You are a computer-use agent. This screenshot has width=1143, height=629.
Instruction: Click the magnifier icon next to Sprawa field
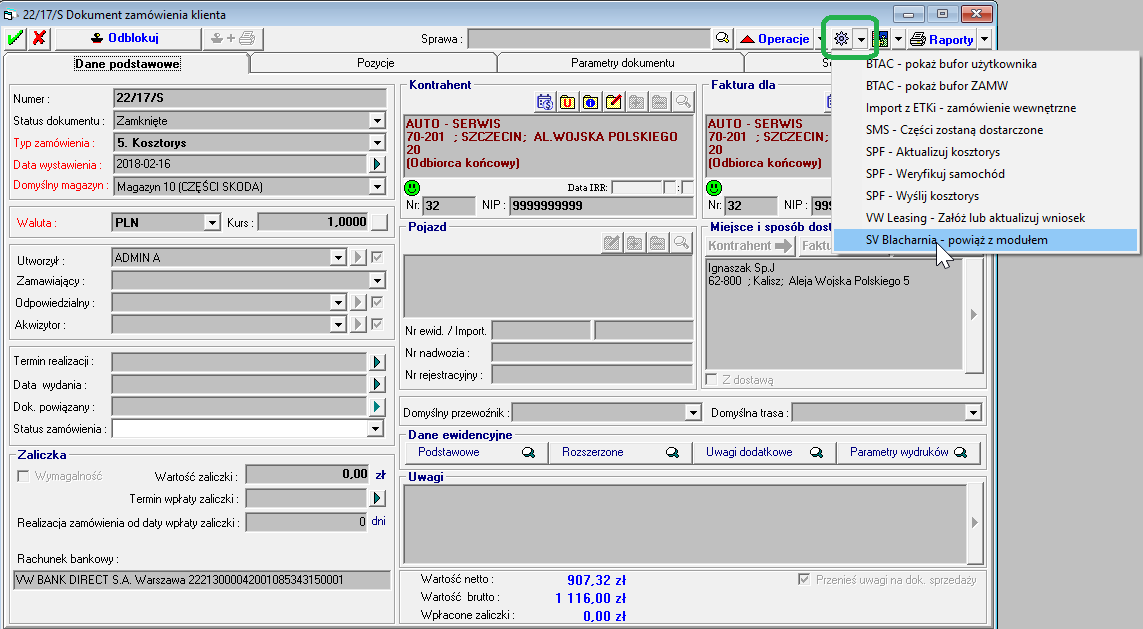coord(722,39)
